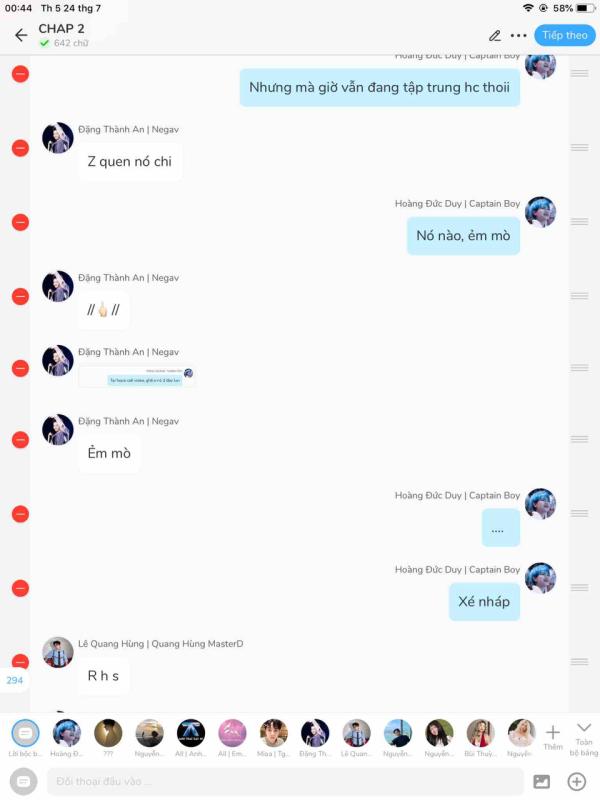Select the 'Rhs' message bubble
Screen dimensions: 600x800
pos(104,676)
